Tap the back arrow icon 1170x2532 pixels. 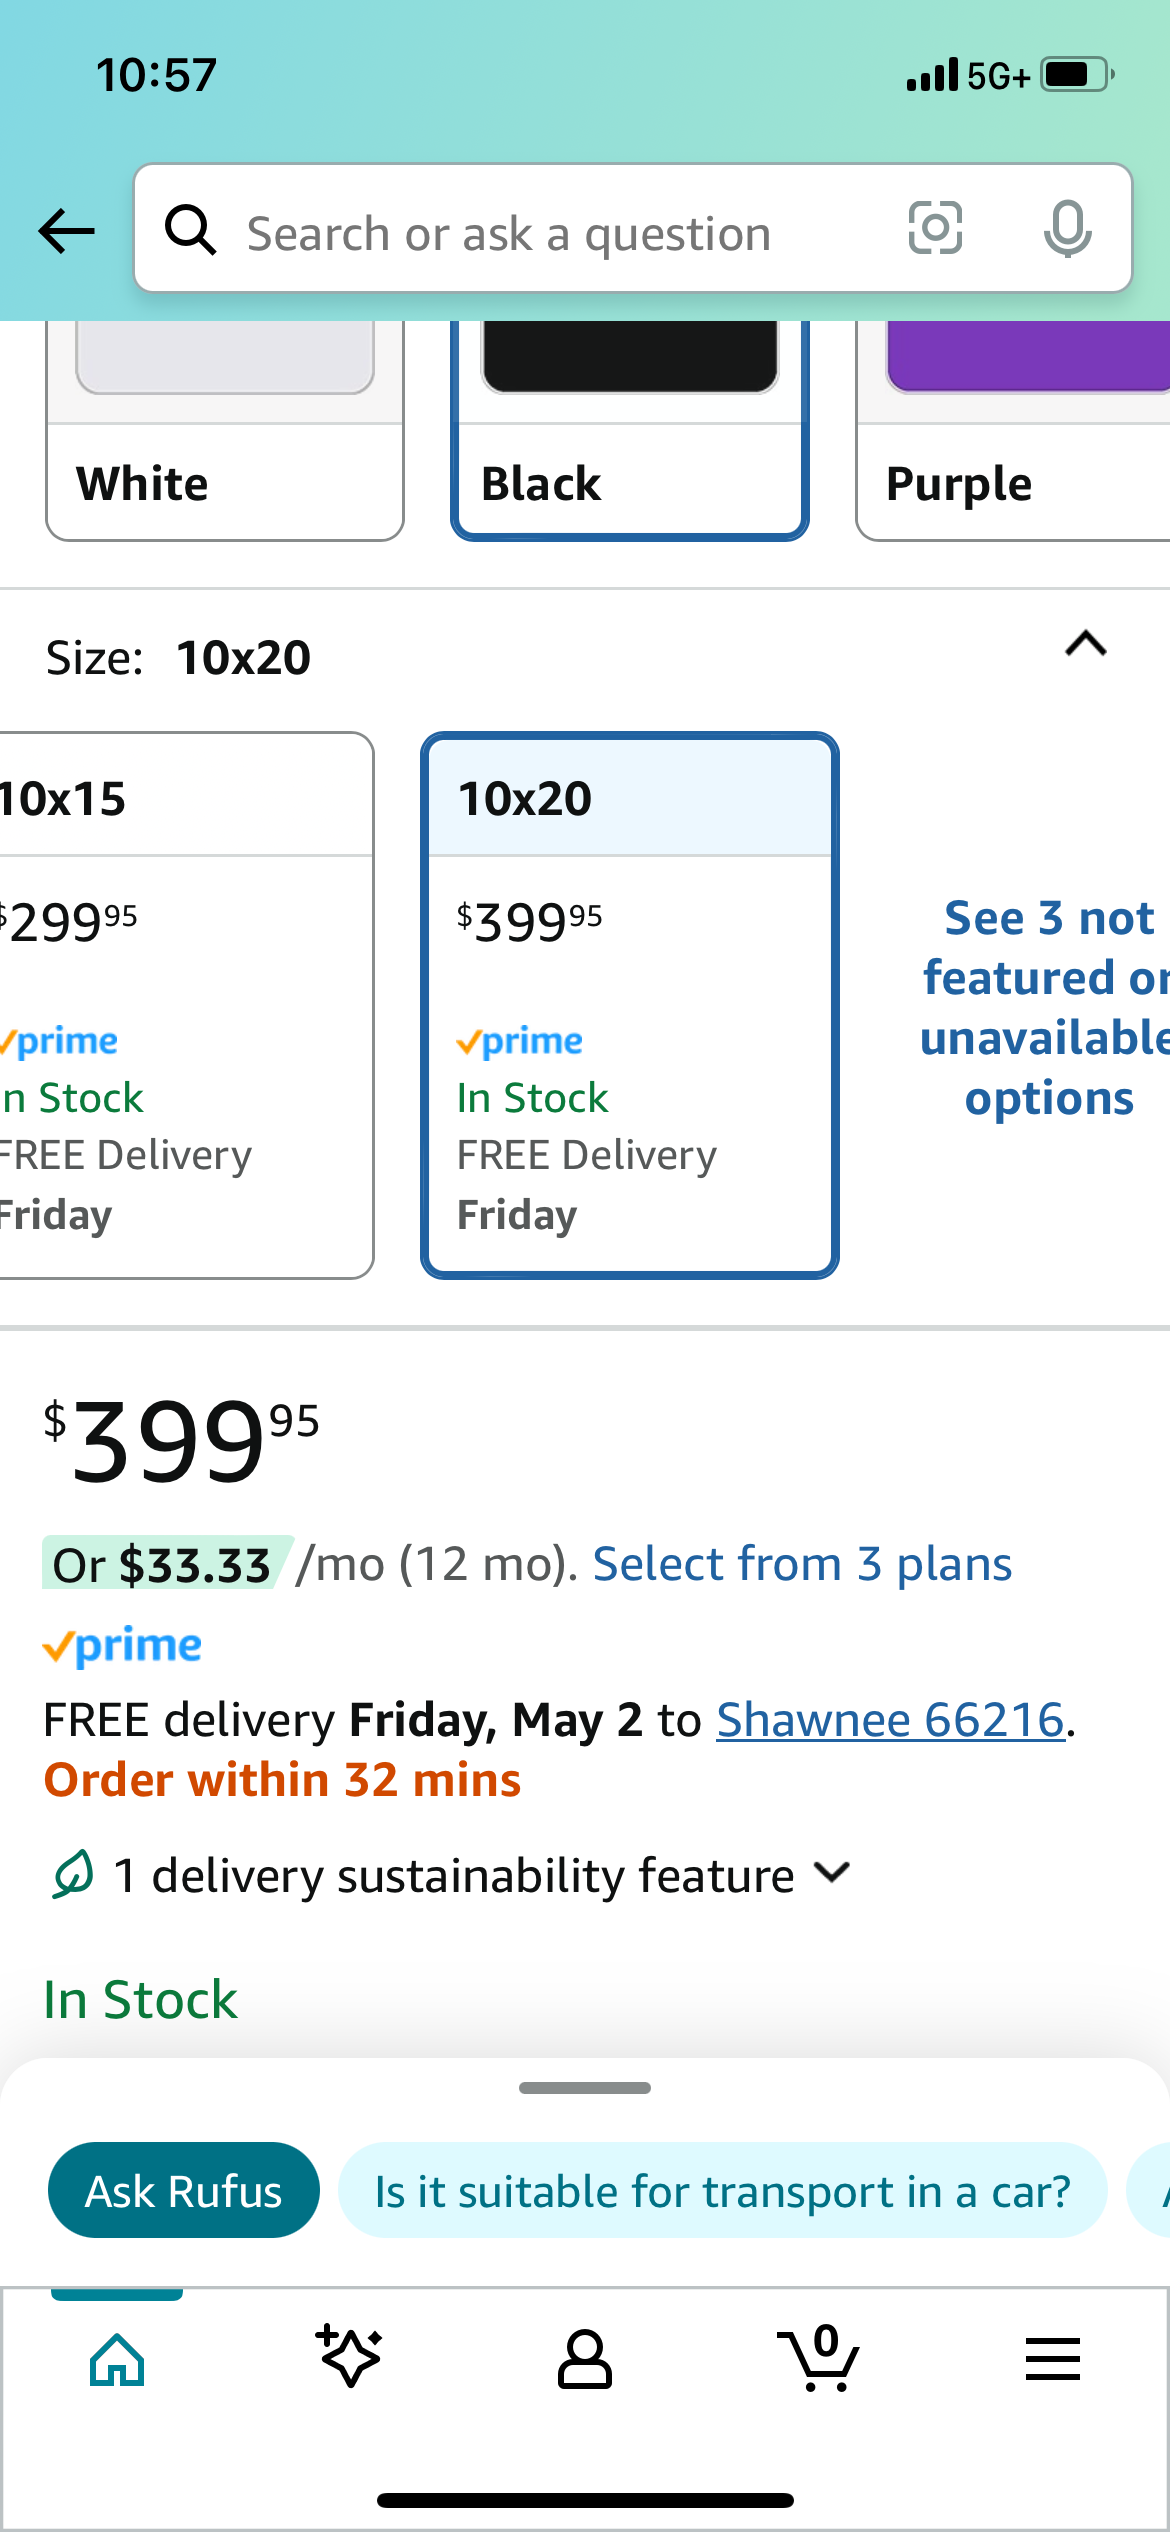click(66, 231)
